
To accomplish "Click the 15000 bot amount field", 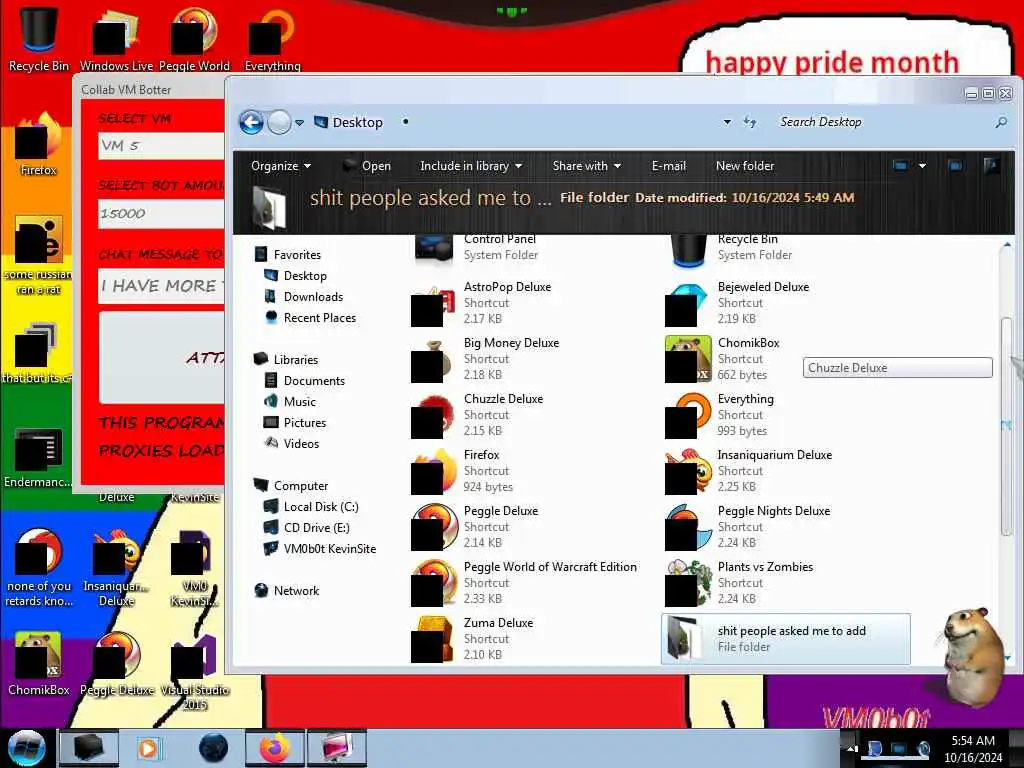I will (x=161, y=214).
